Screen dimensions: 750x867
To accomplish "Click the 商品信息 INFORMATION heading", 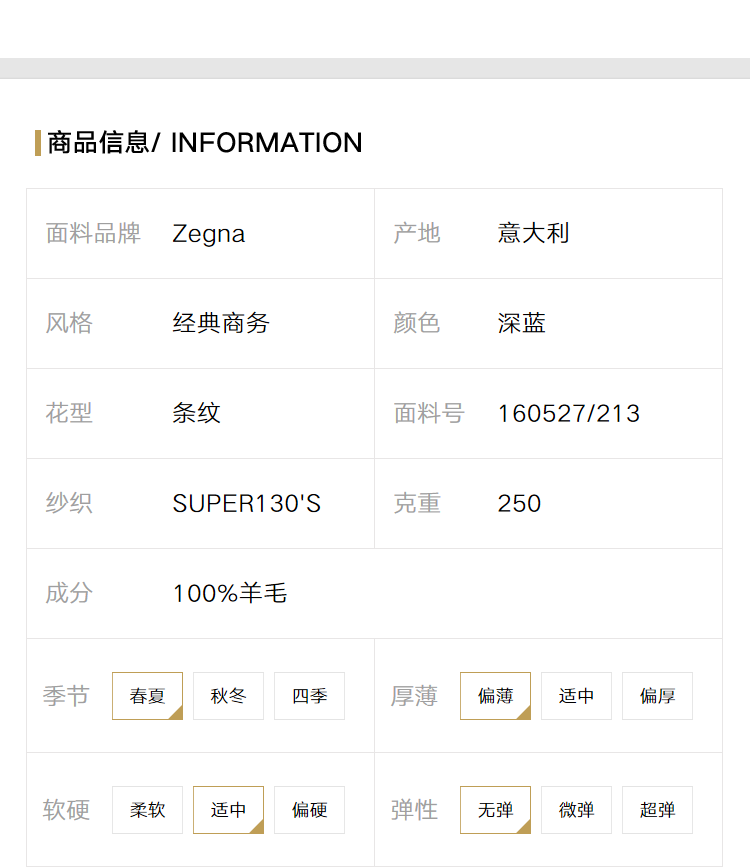I will [x=205, y=143].
